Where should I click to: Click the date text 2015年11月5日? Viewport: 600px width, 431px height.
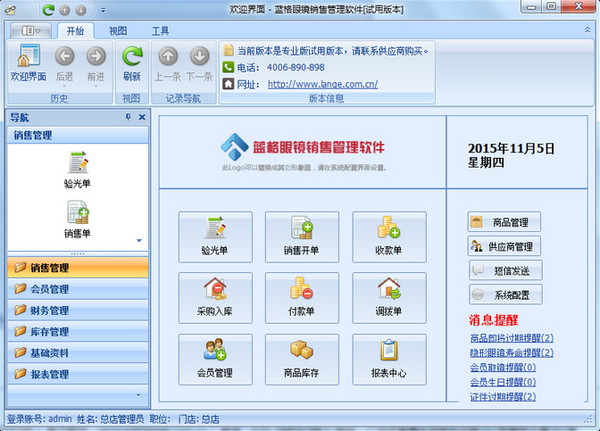(x=511, y=149)
